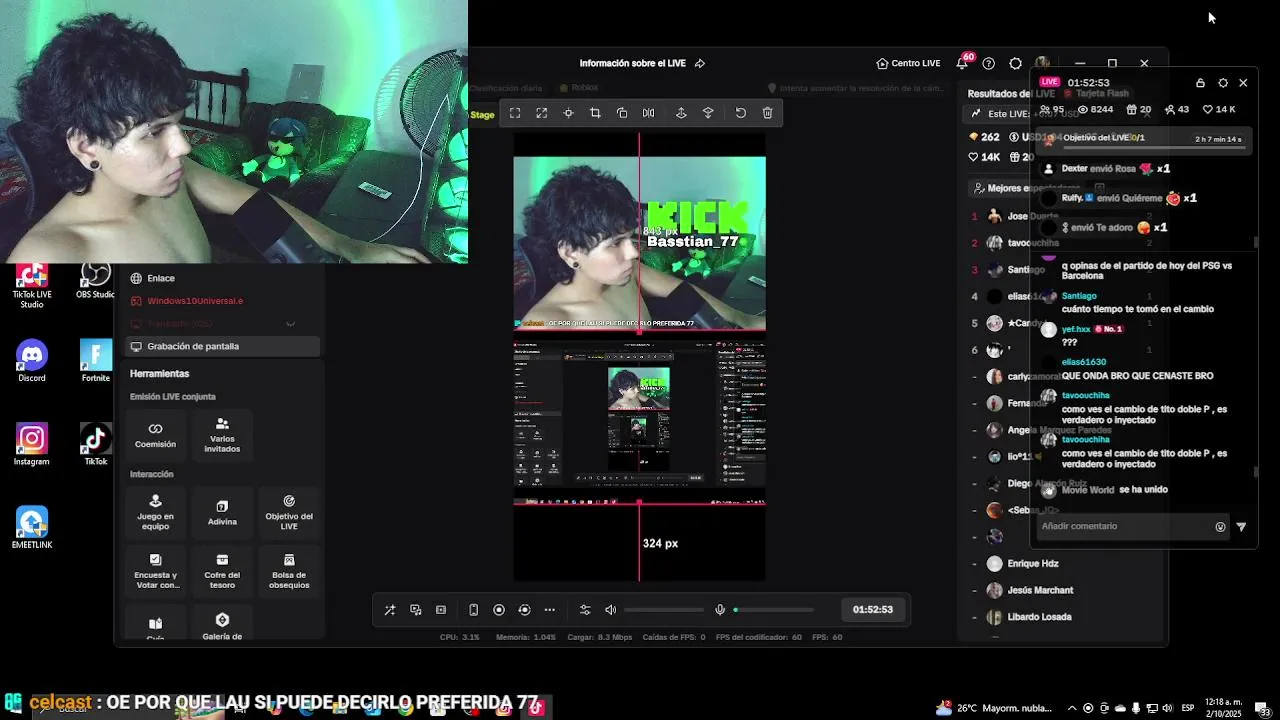Click the 01:52:53 live timer button
The height and width of the screenshot is (720, 1280).
(873, 609)
